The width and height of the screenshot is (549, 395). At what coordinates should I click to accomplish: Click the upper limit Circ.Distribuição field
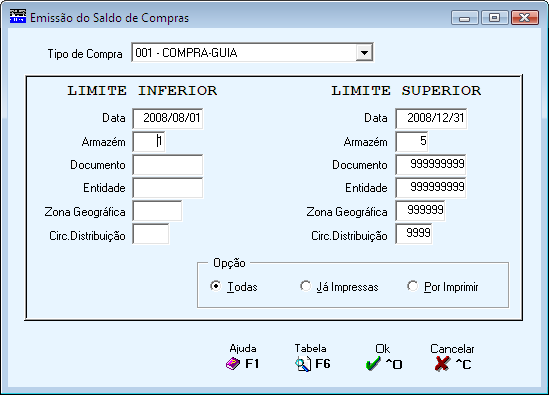tap(414, 234)
